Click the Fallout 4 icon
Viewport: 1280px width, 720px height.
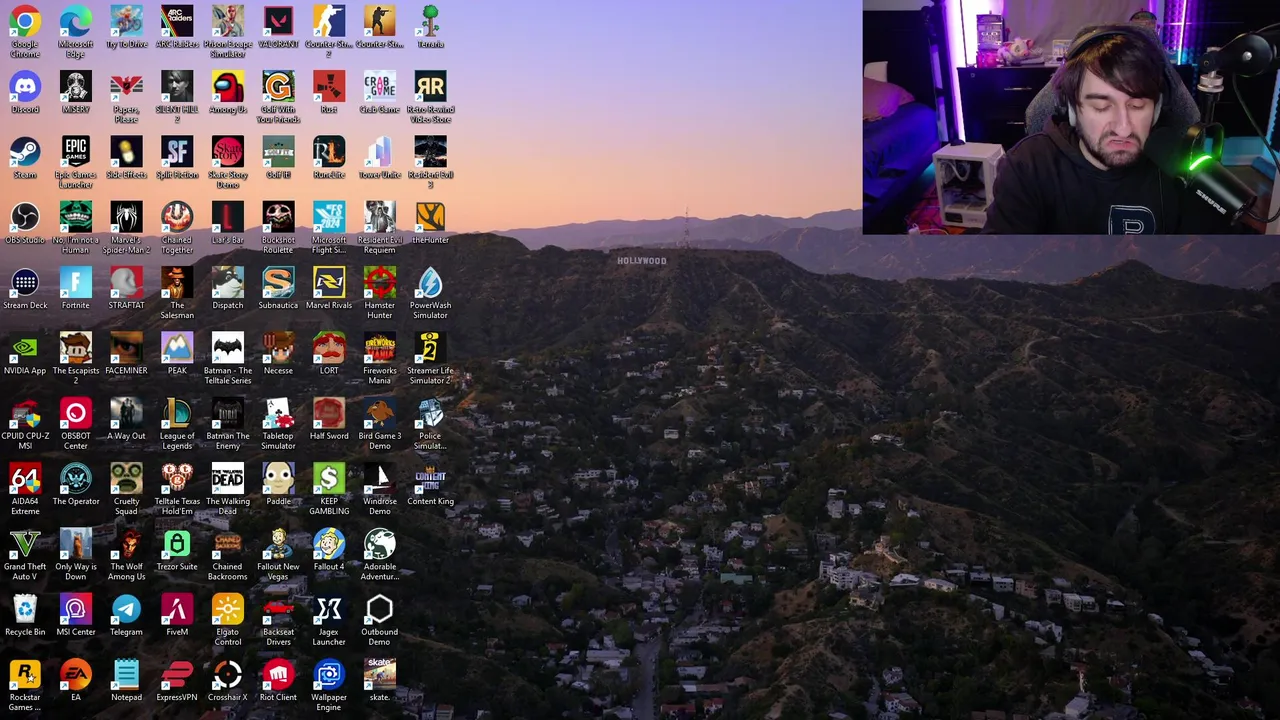click(x=329, y=544)
